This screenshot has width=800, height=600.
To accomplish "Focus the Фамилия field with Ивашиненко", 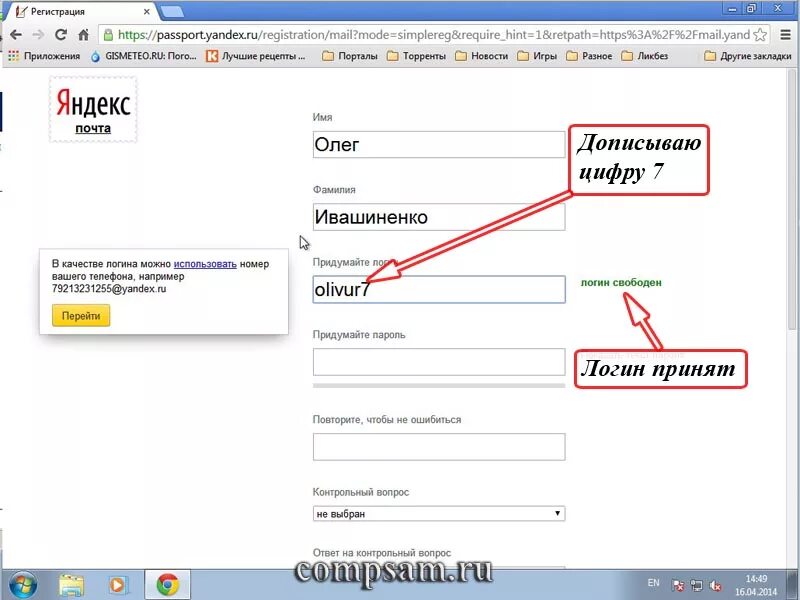I will tap(439, 217).
